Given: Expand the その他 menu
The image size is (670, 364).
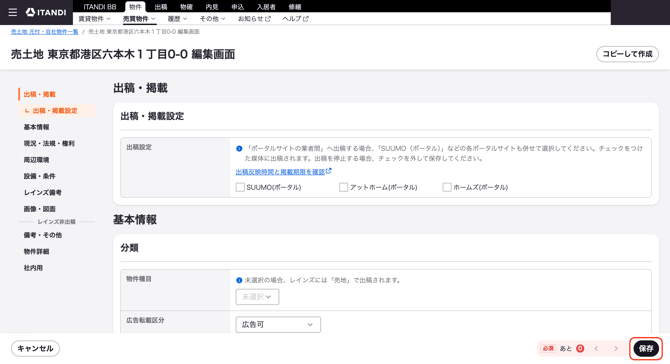Looking at the screenshot, I should [x=212, y=19].
